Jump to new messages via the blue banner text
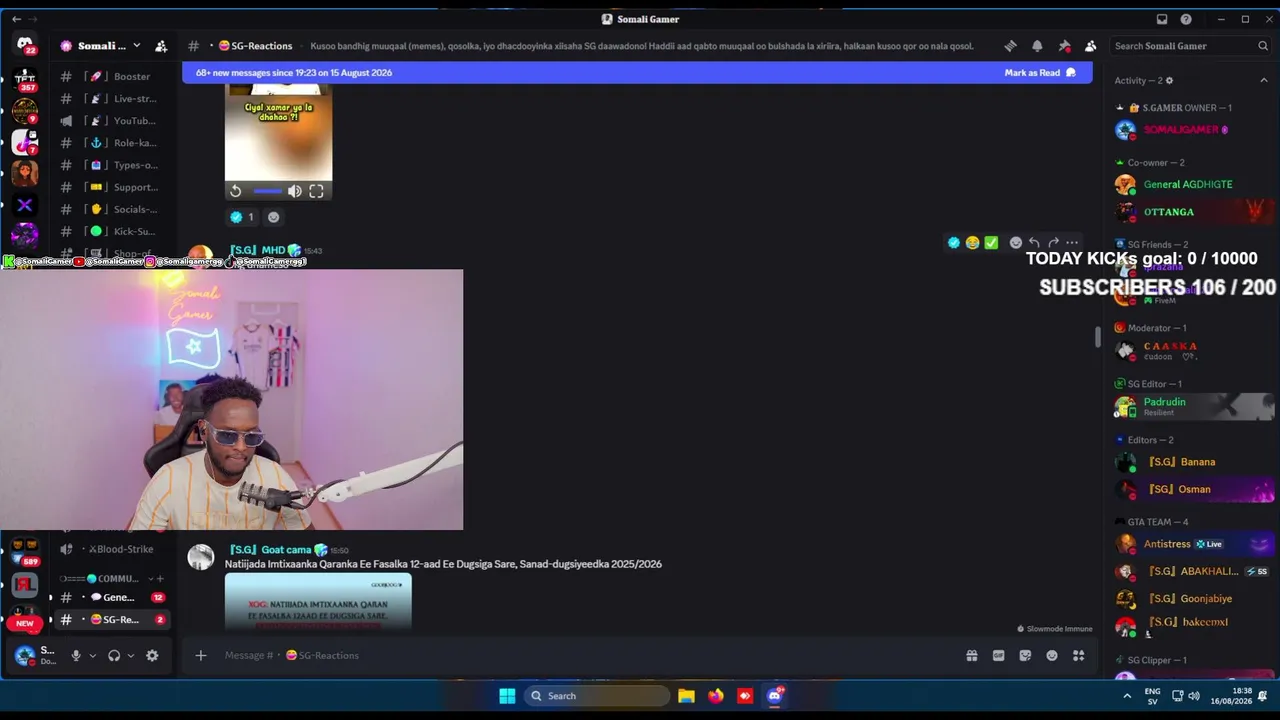This screenshot has height=720, width=1280. (294, 73)
